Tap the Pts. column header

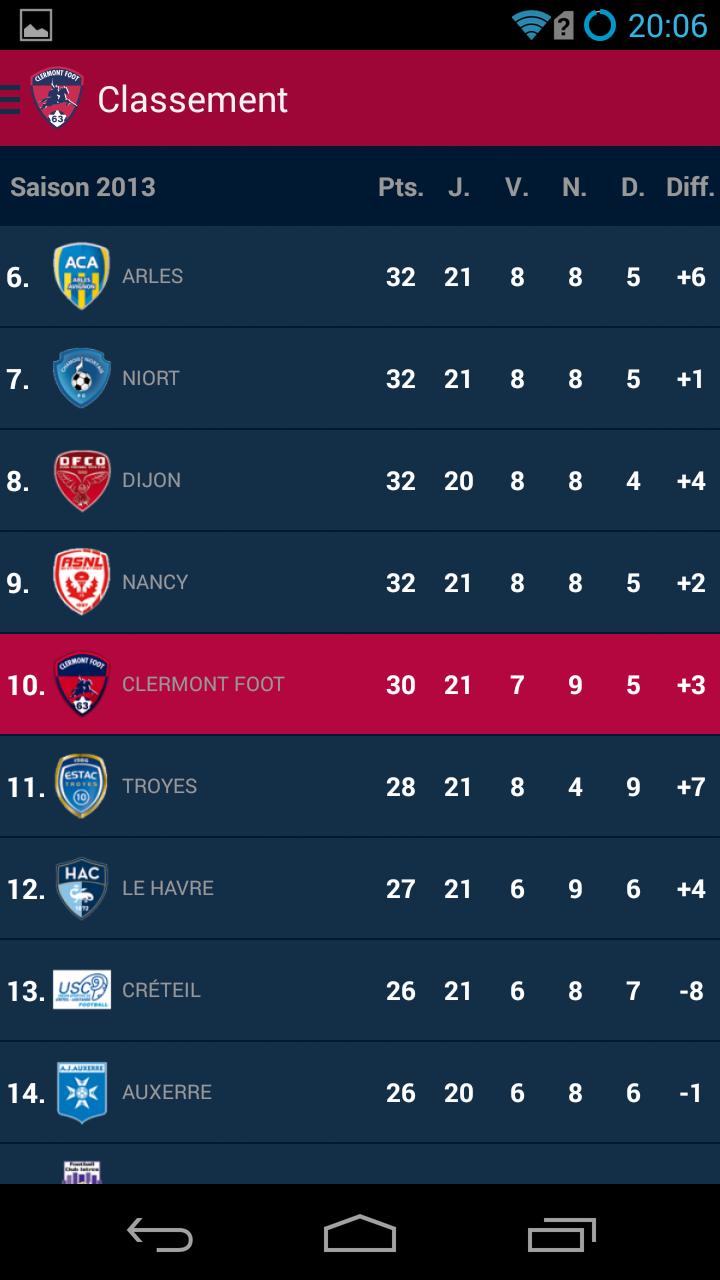pyautogui.click(x=400, y=187)
